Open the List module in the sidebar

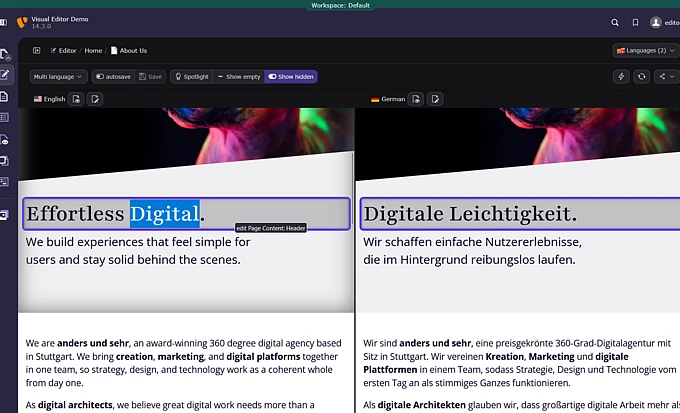(4, 117)
